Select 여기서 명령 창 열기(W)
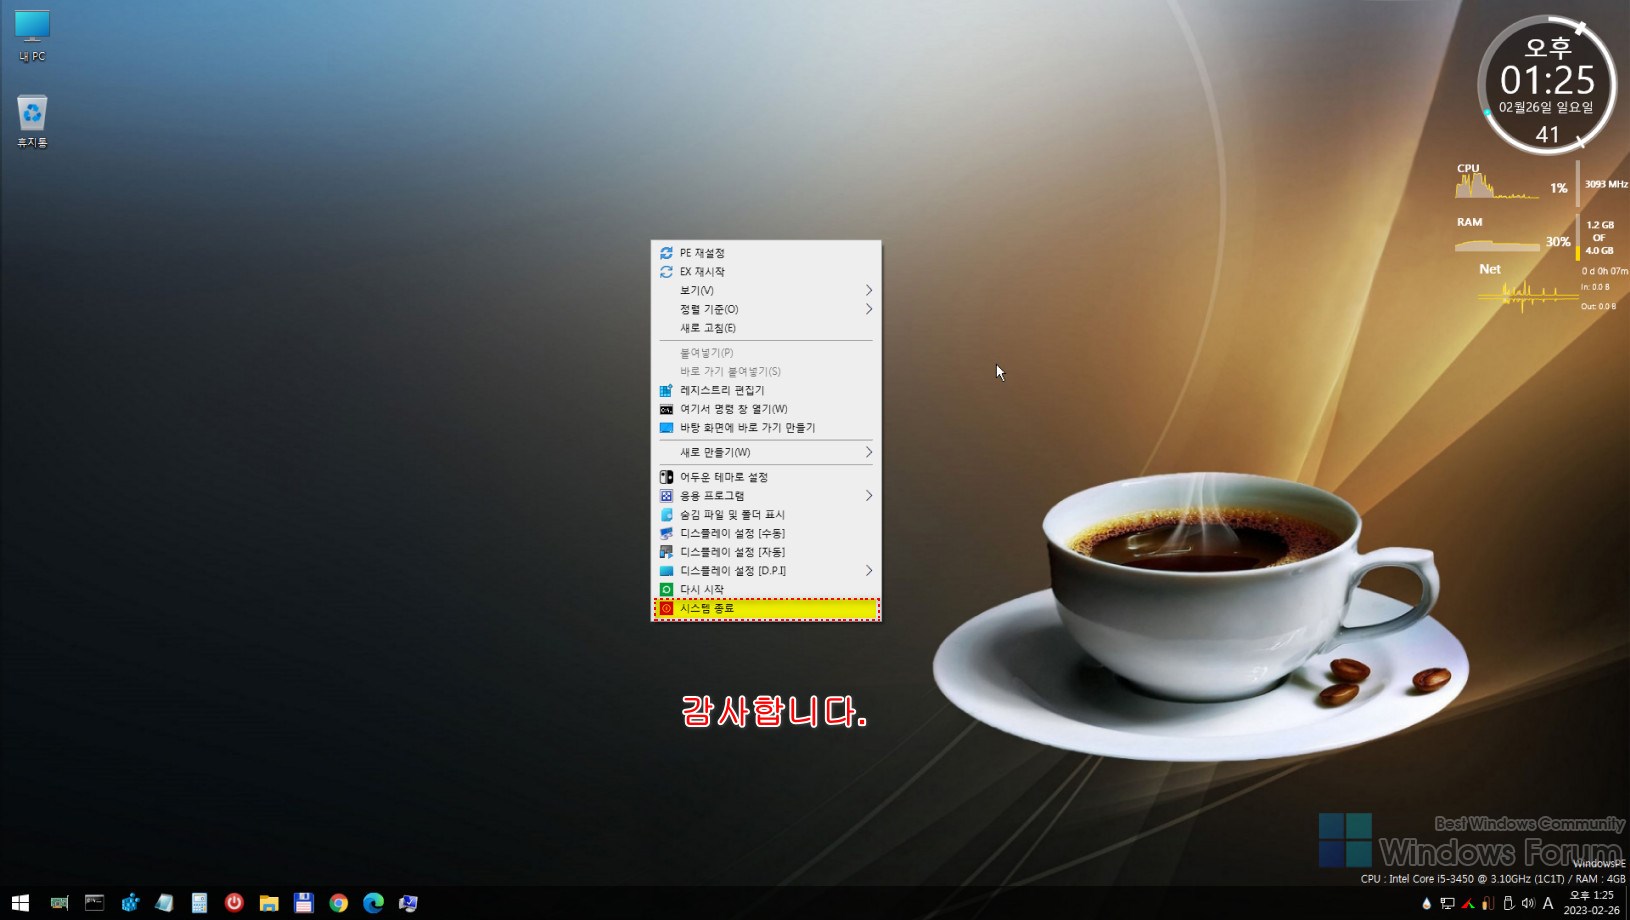The height and width of the screenshot is (920, 1630). [x=766, y=409]
